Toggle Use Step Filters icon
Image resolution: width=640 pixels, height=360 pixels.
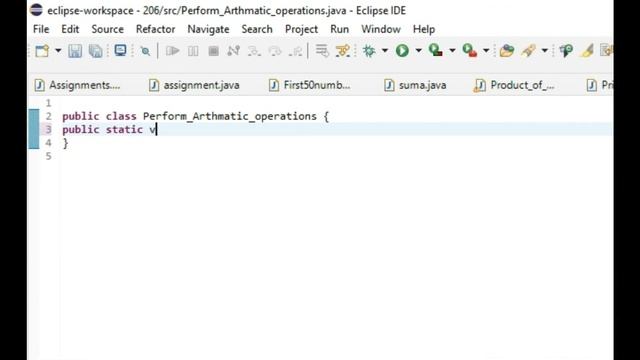click(343, 51)
